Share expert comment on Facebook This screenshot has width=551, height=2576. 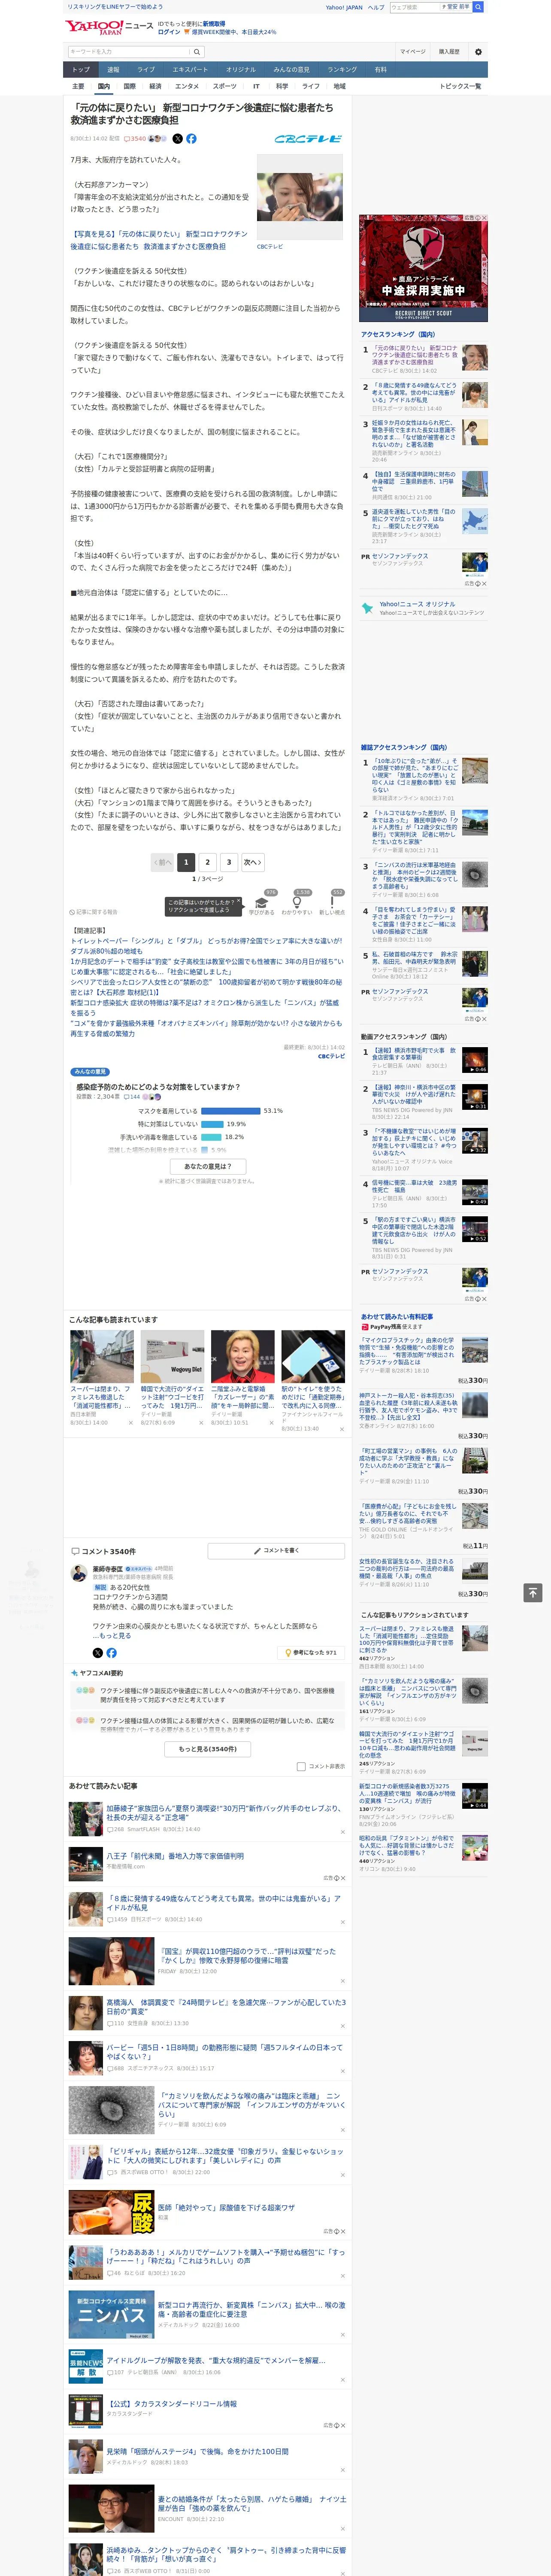click(111, 1653)
